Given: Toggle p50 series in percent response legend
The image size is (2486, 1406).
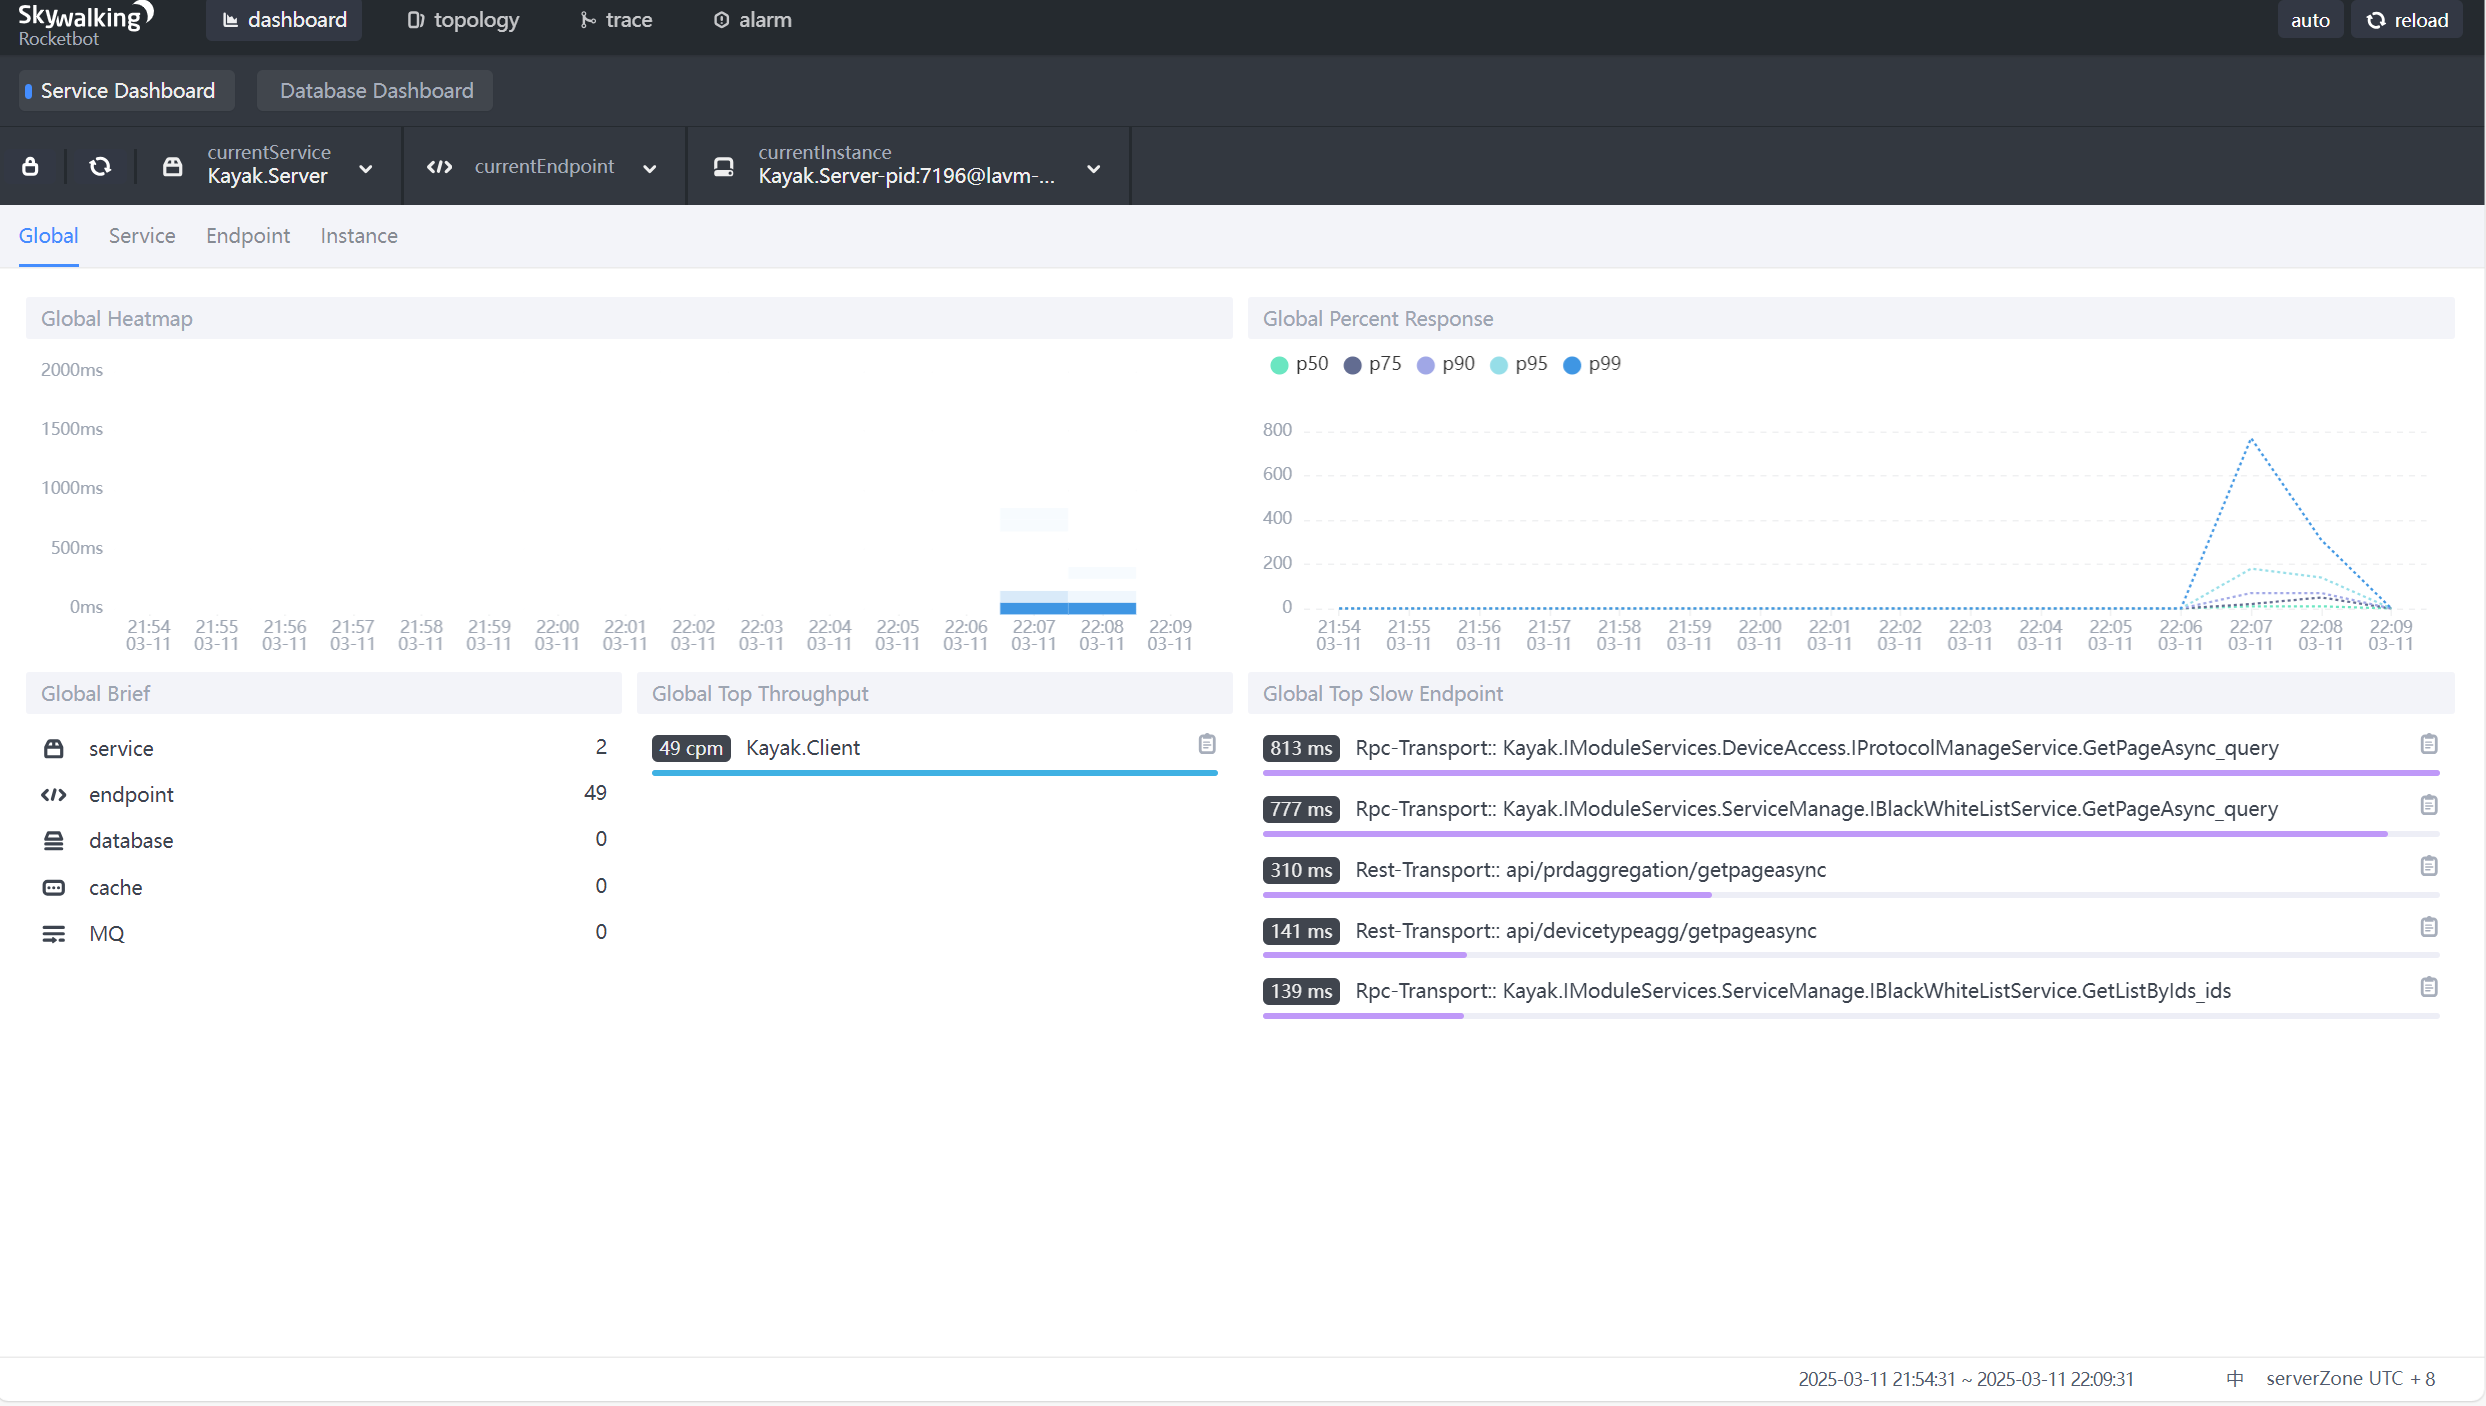Looking at the screenshot, I should coord(1298,364).
